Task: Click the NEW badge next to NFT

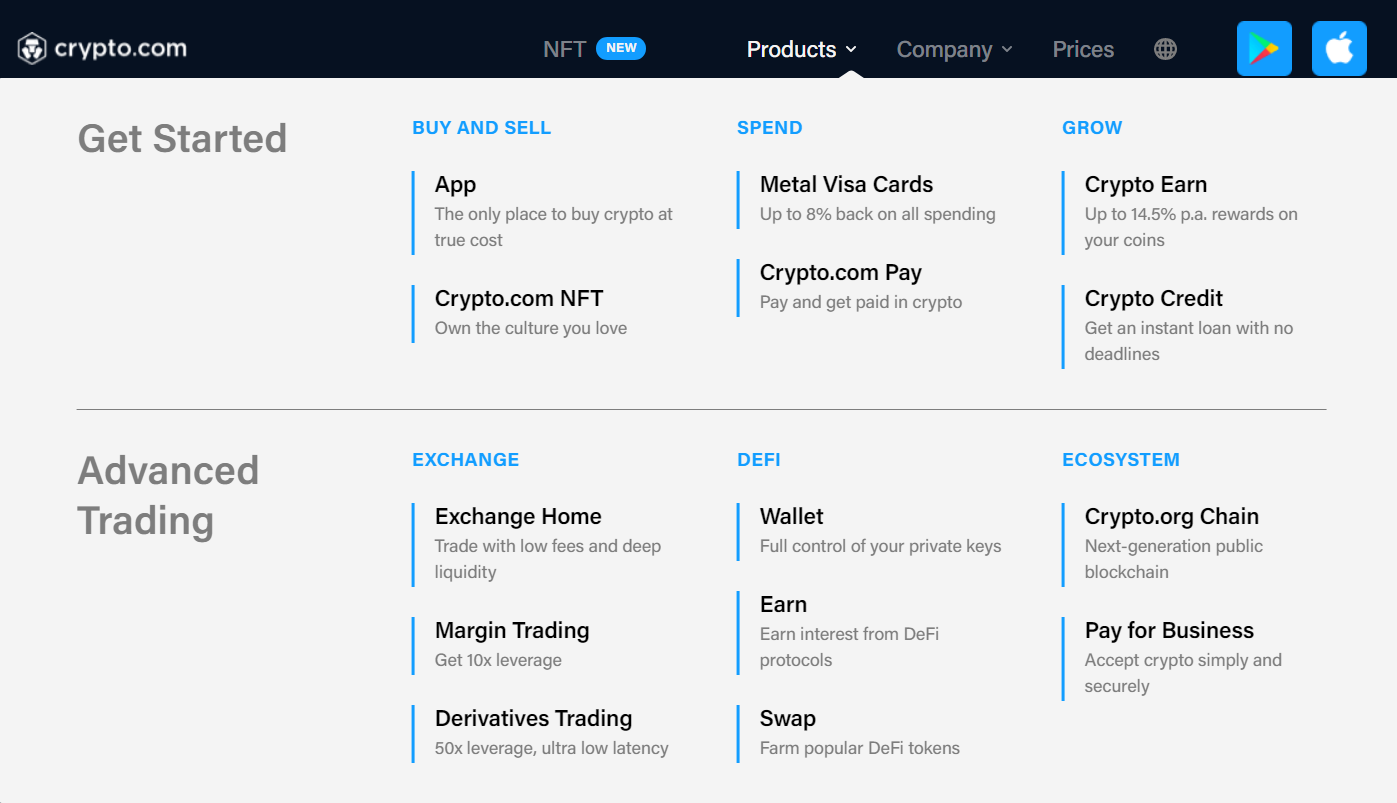Action: pyautogui.click(x=622, y=47)
